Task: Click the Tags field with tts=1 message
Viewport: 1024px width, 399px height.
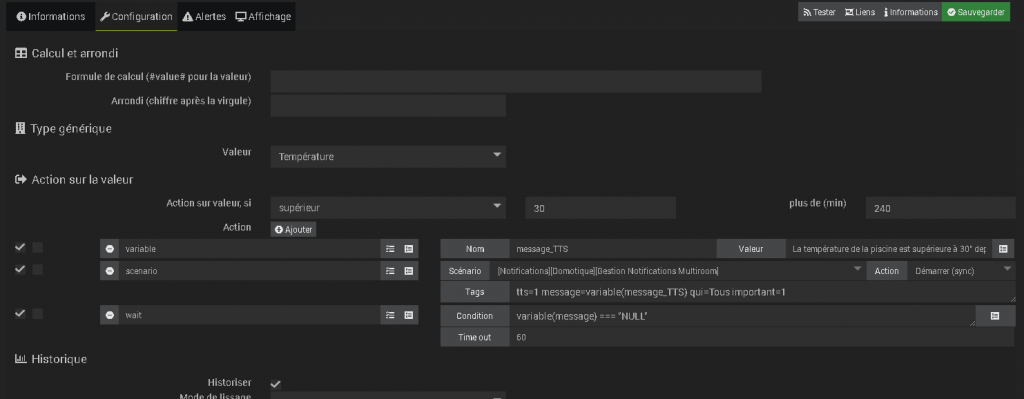Action: (x=762, y=293)
